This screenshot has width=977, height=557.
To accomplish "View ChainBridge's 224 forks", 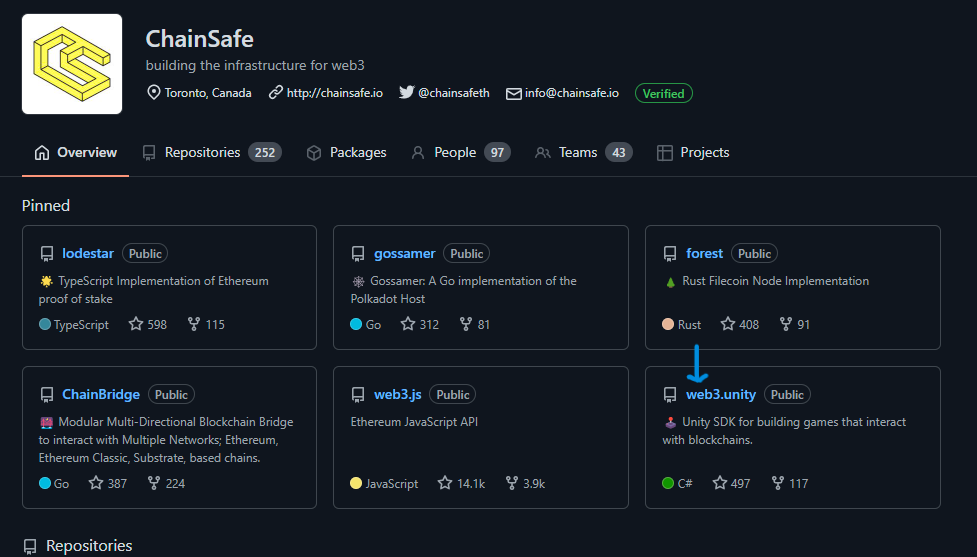I will pos(166,483).
